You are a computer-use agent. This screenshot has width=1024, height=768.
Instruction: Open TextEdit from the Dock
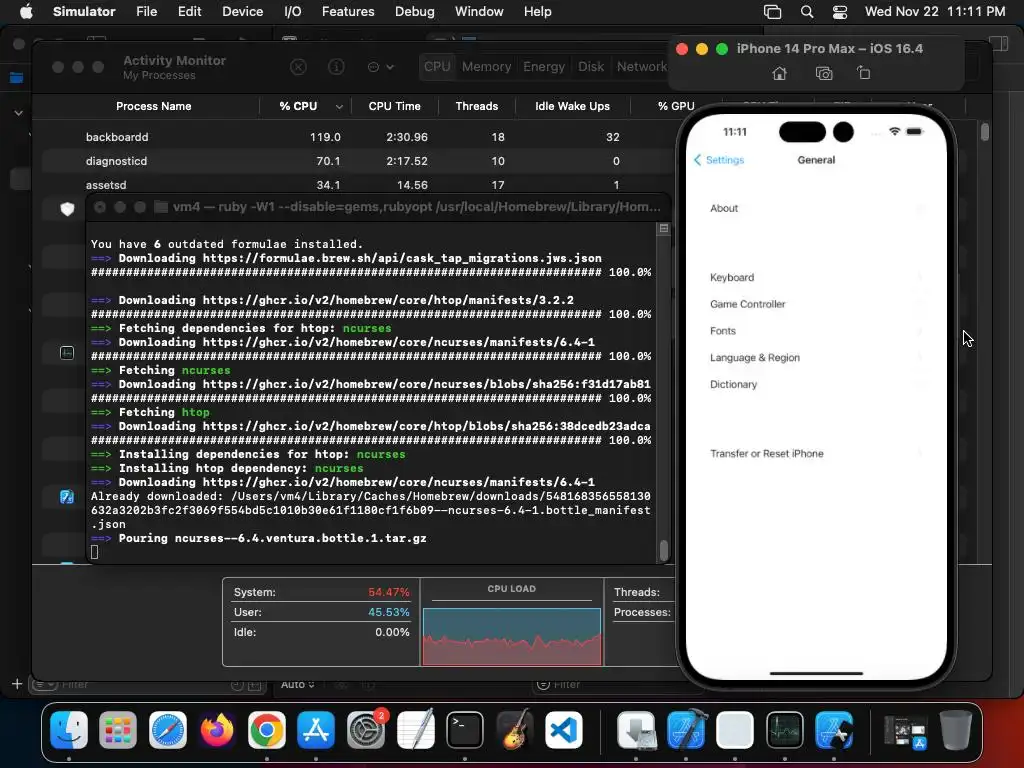415,730
